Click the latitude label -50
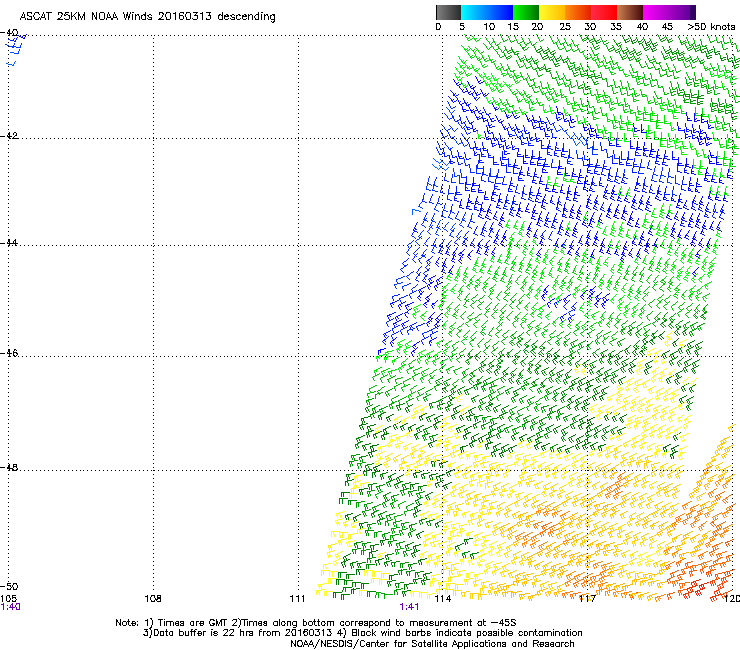This screenshot has width=740, height=650. pyautogui.click(x=9, y=586)
